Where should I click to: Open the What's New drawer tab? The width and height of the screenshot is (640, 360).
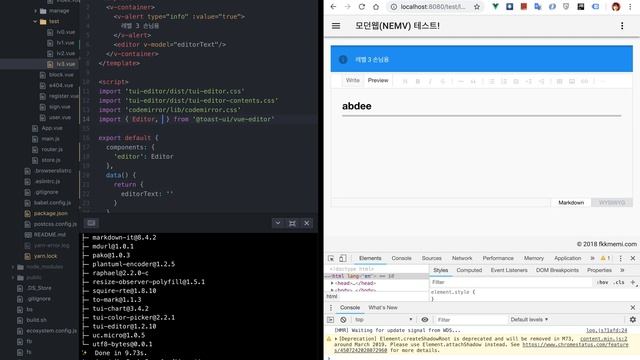(382, 308)
